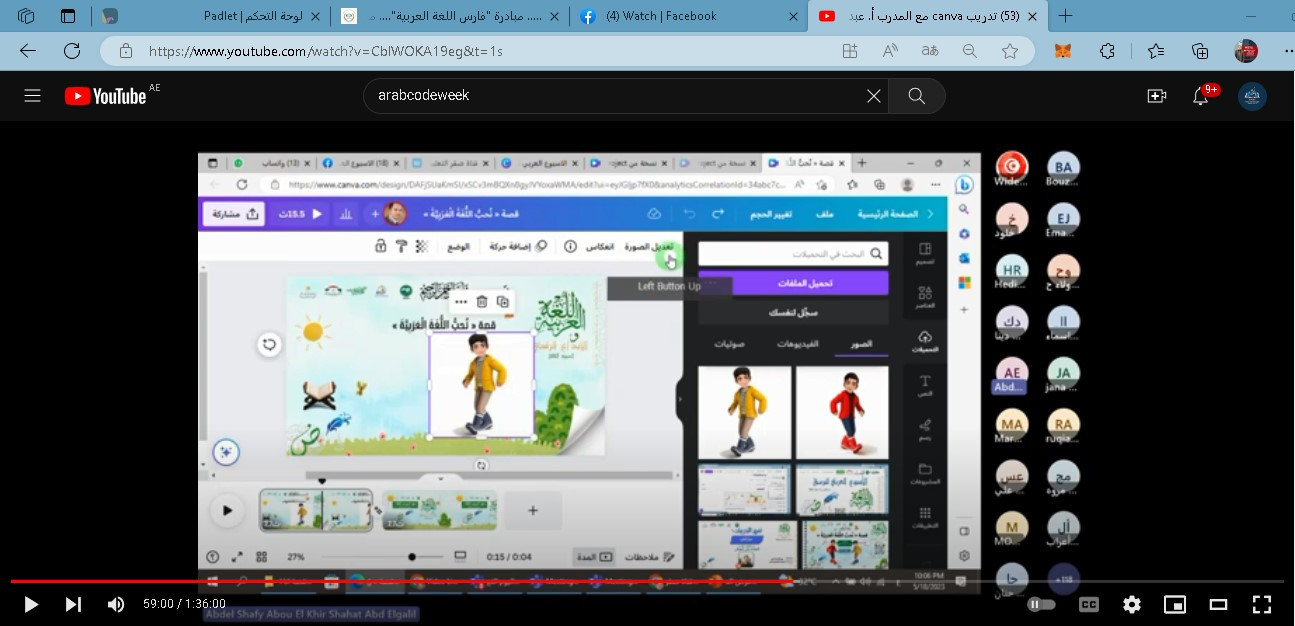Refresh the YouTube page
Viewport: 1295px width, 626px height.
(72, 51)
